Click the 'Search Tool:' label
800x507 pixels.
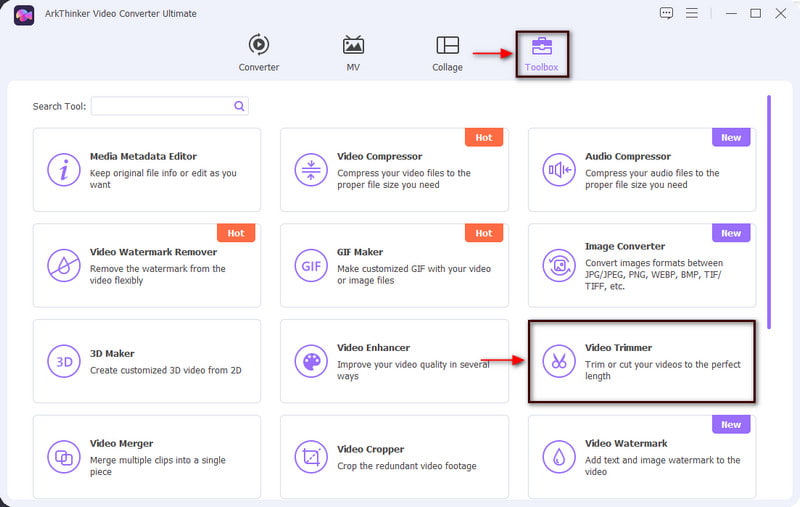[59, 107]
